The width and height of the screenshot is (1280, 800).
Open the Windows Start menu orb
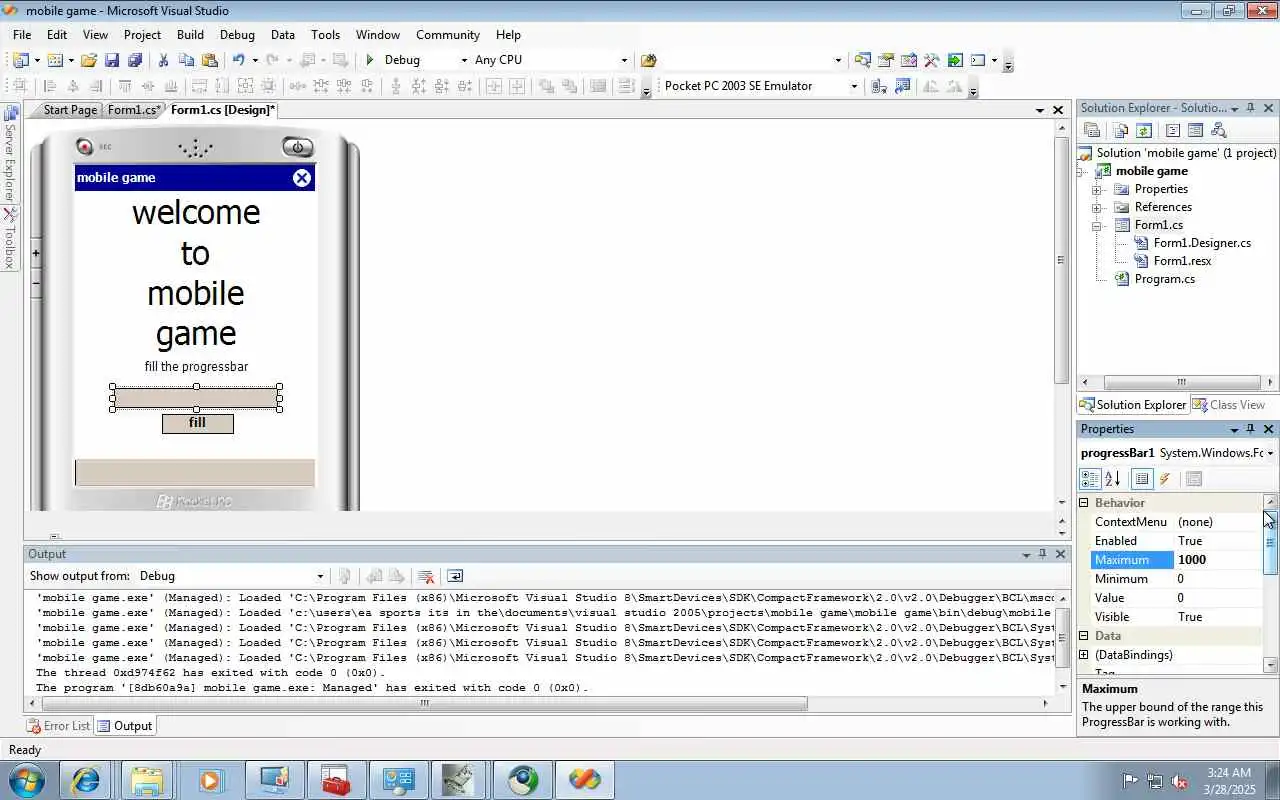(25, 779)
